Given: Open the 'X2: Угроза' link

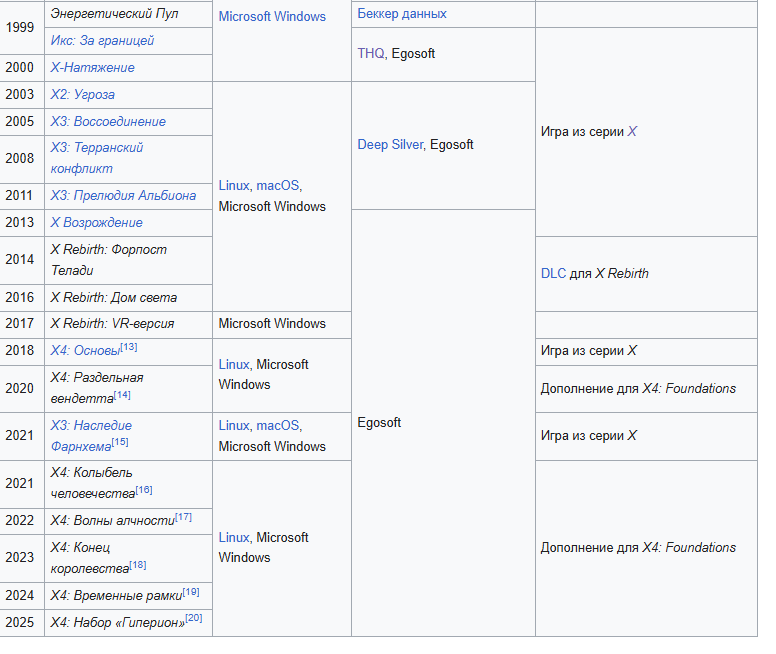Looking at the screenshot, I should click(x=83, y=95).
